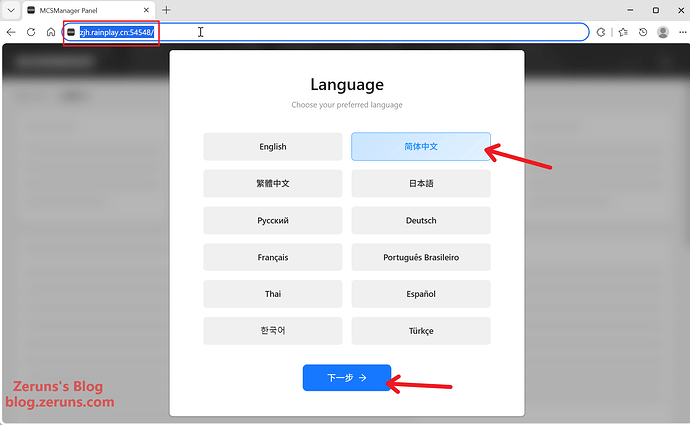690x425 pixels.
Task: Open the favorites star icon
Action: [x=623, y=32]
